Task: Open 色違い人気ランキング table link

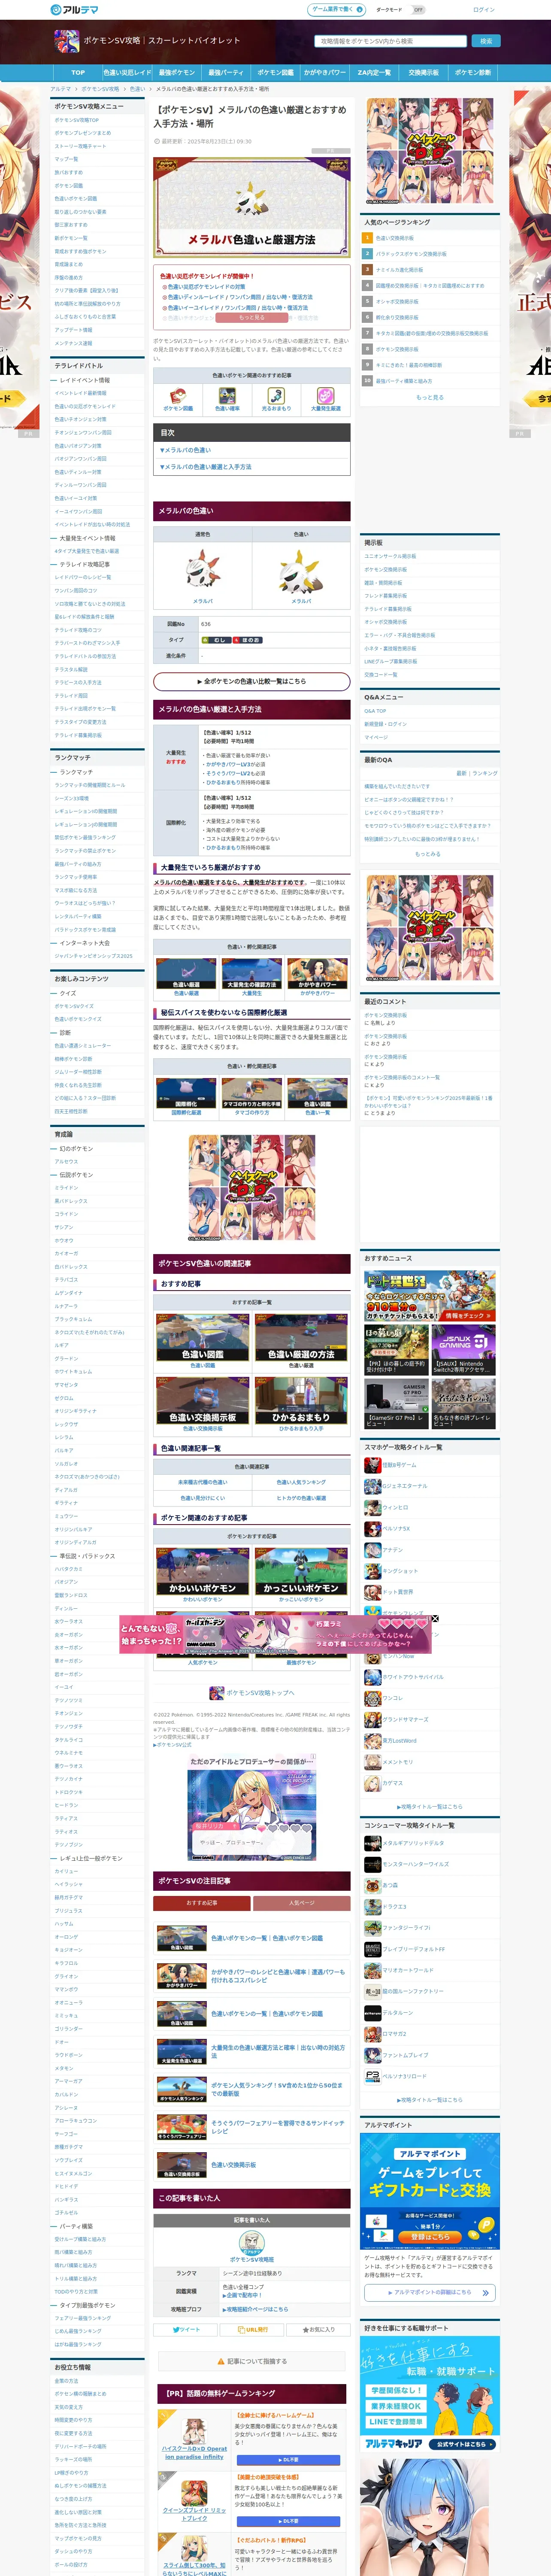Action: coord(301,1482)
